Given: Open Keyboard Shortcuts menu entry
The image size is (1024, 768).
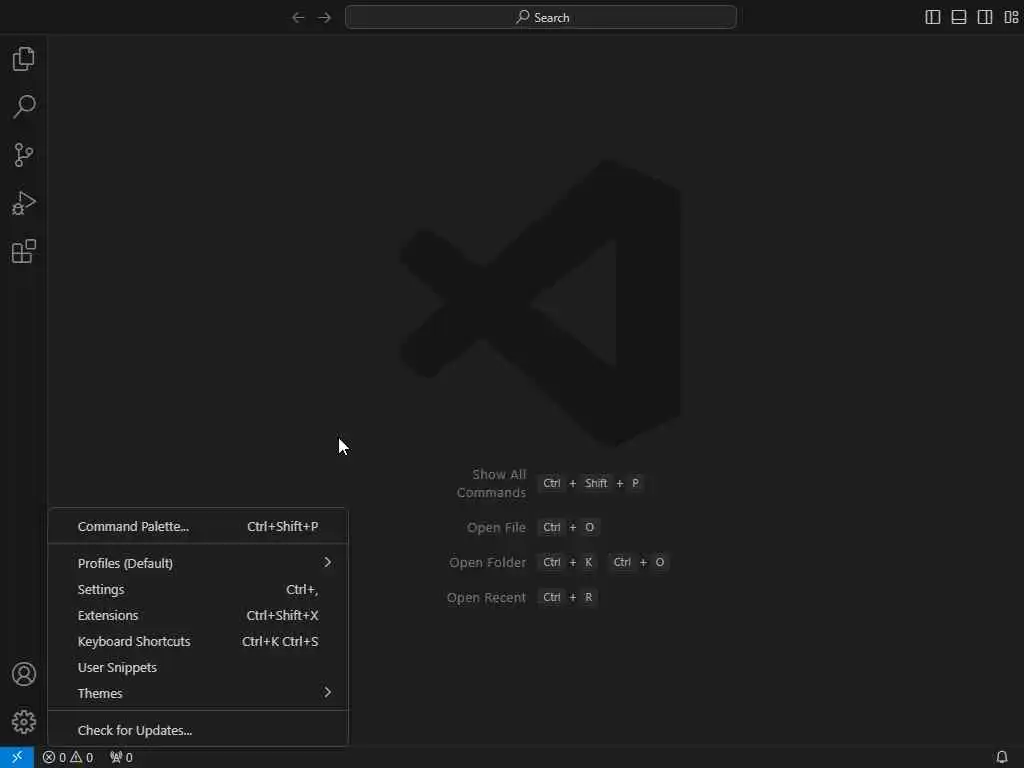Looking at the screenshot, I should pyautogui.click(x=198, y=641).
